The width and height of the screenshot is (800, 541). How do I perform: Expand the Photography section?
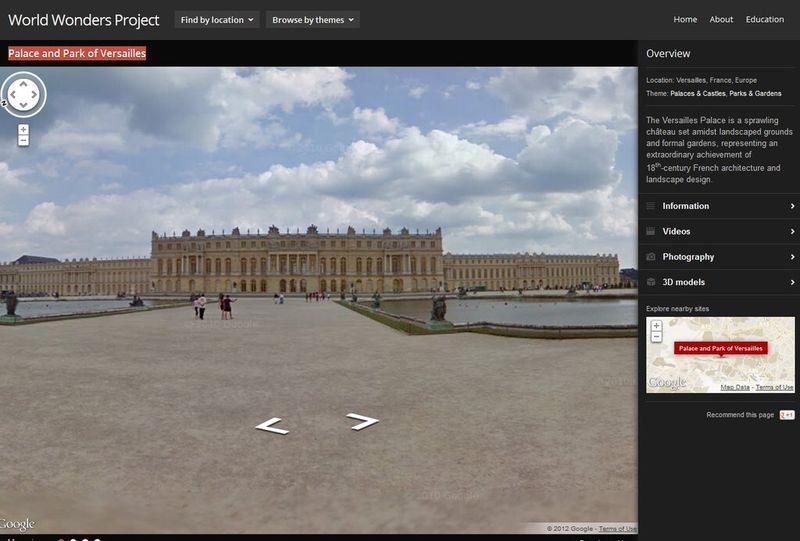click(719, 257)
